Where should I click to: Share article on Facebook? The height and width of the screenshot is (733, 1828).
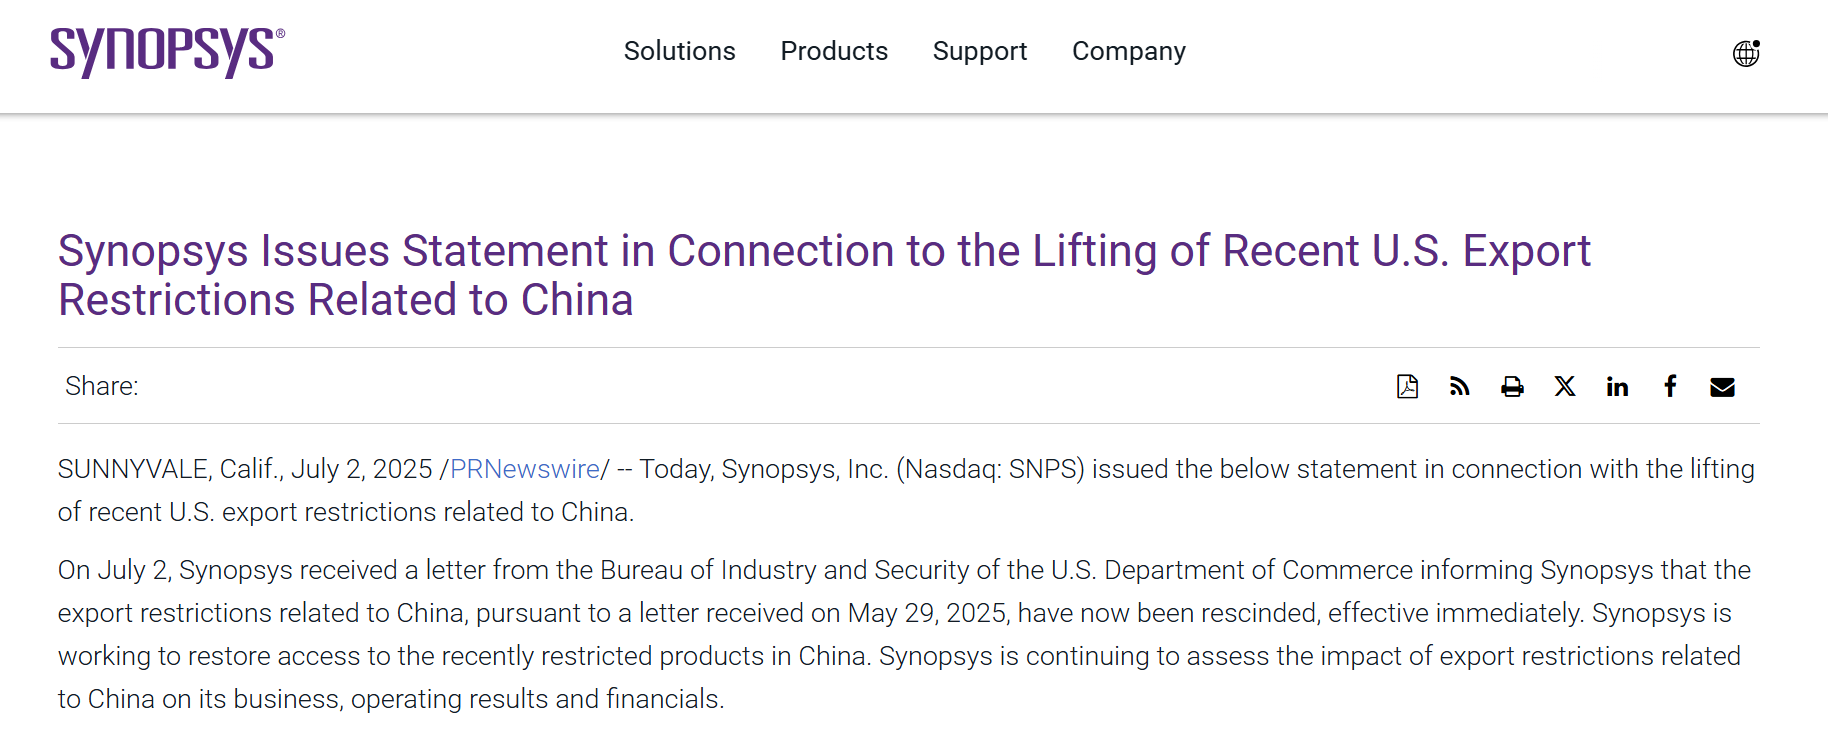[x=1670, y=386]
